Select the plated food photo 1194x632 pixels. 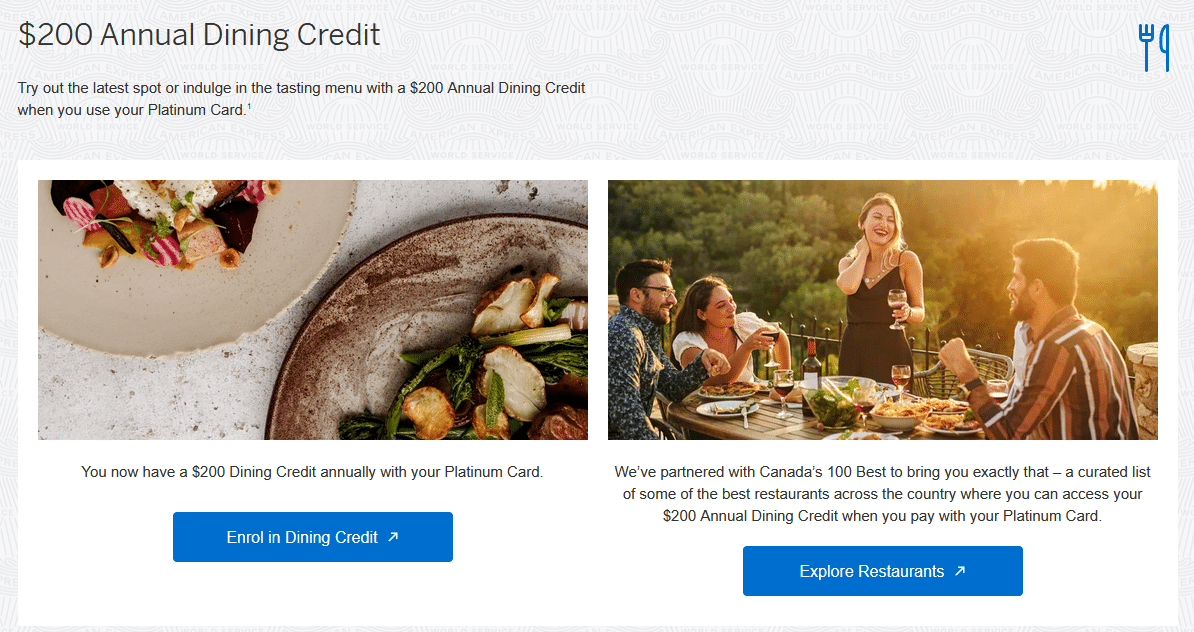pyautogui.click(x=312, y=309)
